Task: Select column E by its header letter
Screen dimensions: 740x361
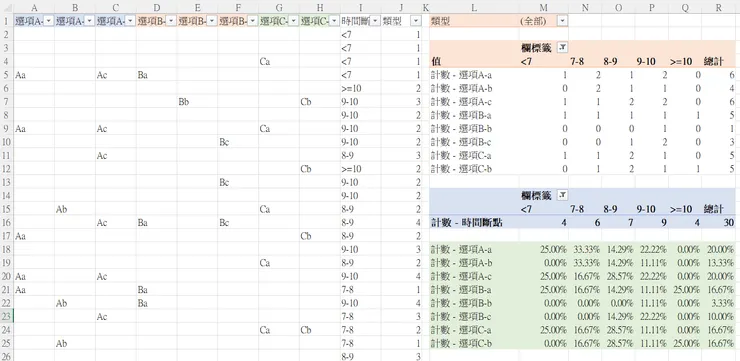Action: click(x=197, y=8)
